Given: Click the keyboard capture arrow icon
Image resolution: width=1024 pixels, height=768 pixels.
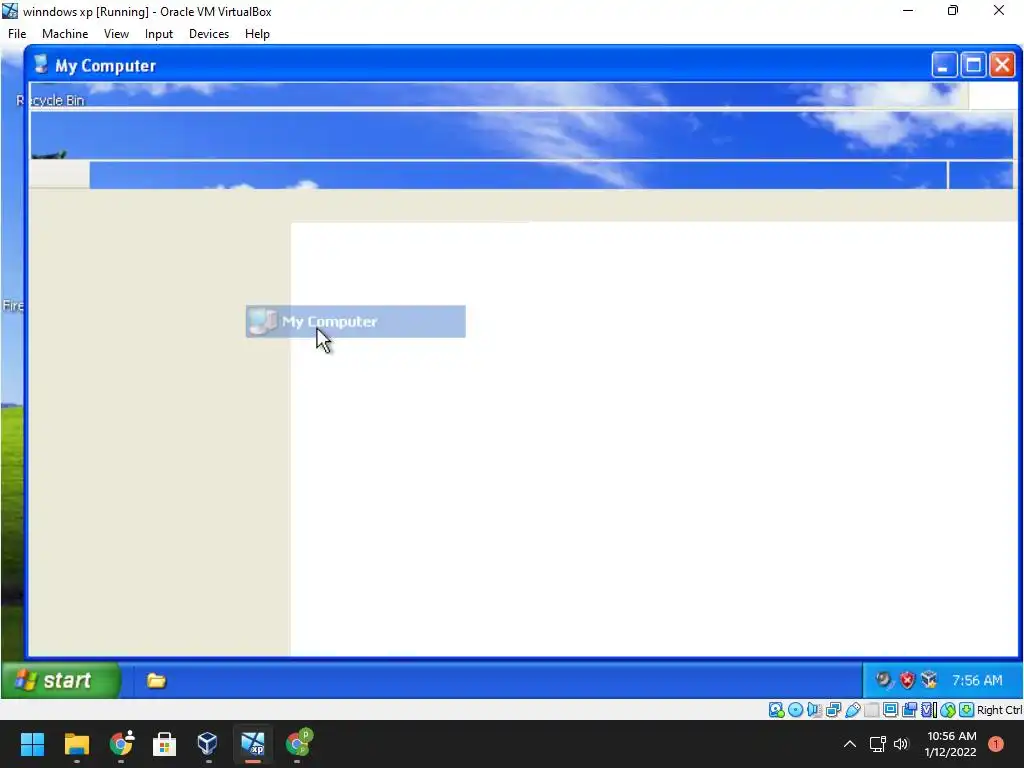Looking at the screenshot, I should pyautogui.click(x=967, y=710).
